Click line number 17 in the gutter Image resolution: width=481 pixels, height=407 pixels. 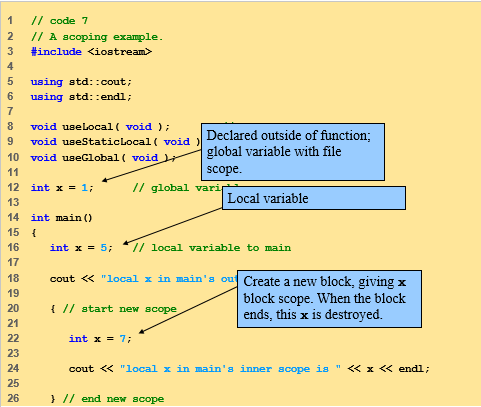(x=13, y=263)
